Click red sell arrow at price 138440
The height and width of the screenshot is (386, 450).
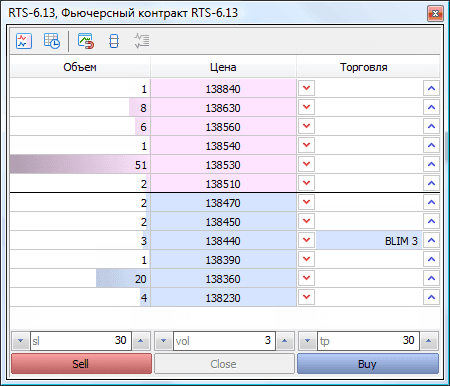(x=306, y=240)
